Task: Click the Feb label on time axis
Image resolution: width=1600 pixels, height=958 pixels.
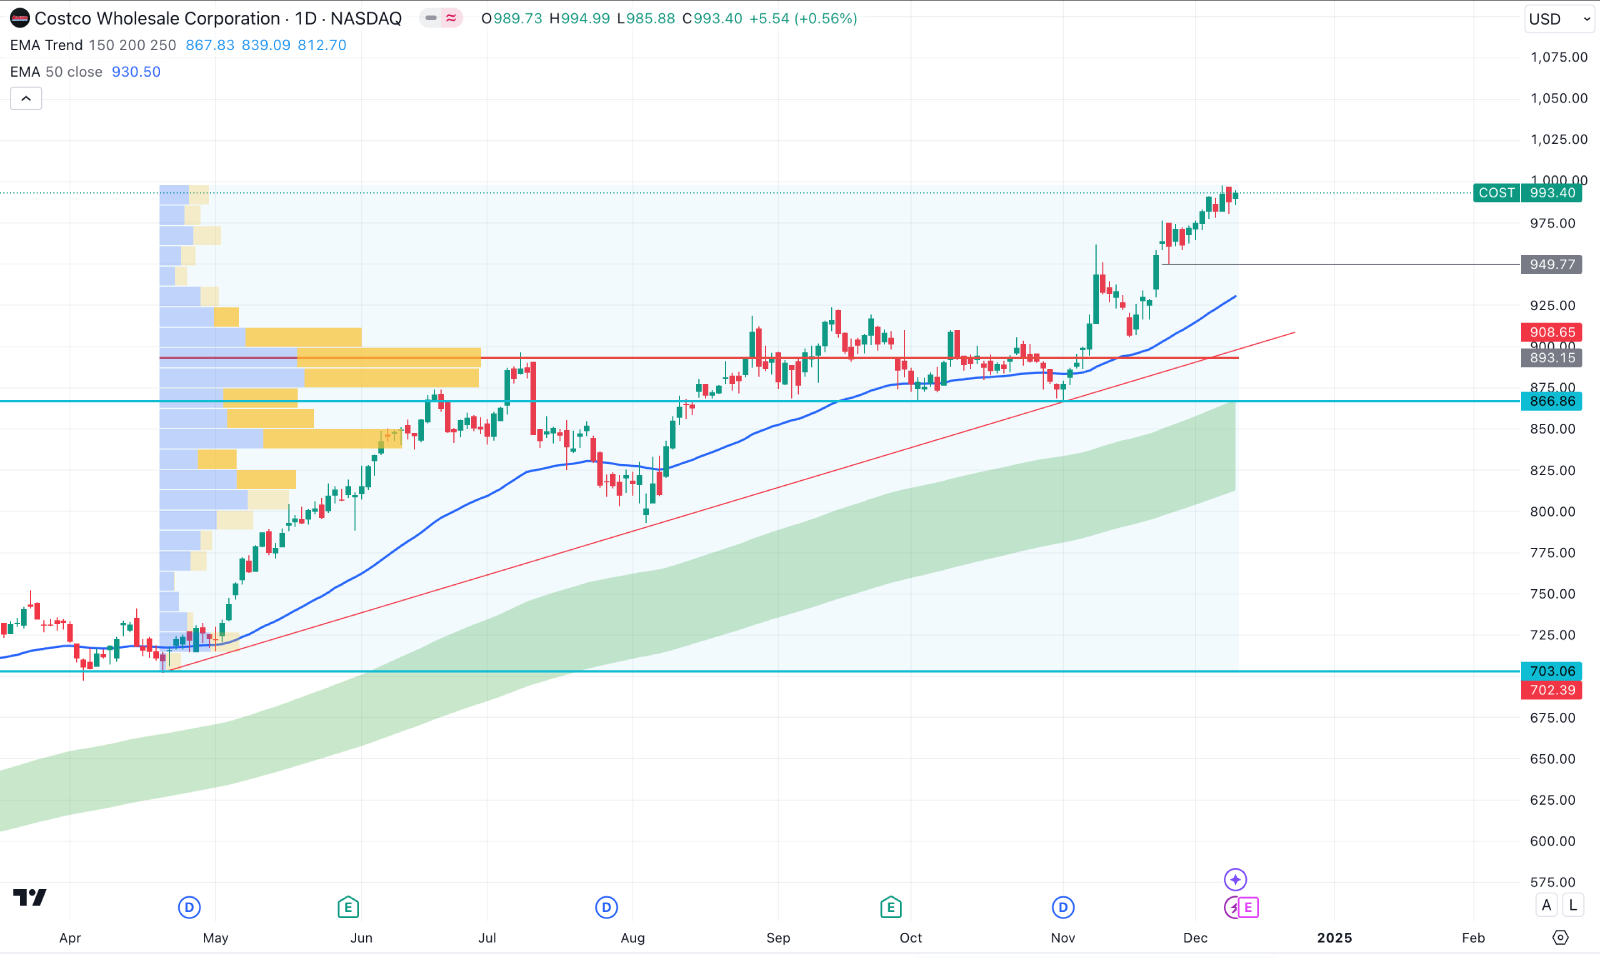Action: 1473,938
